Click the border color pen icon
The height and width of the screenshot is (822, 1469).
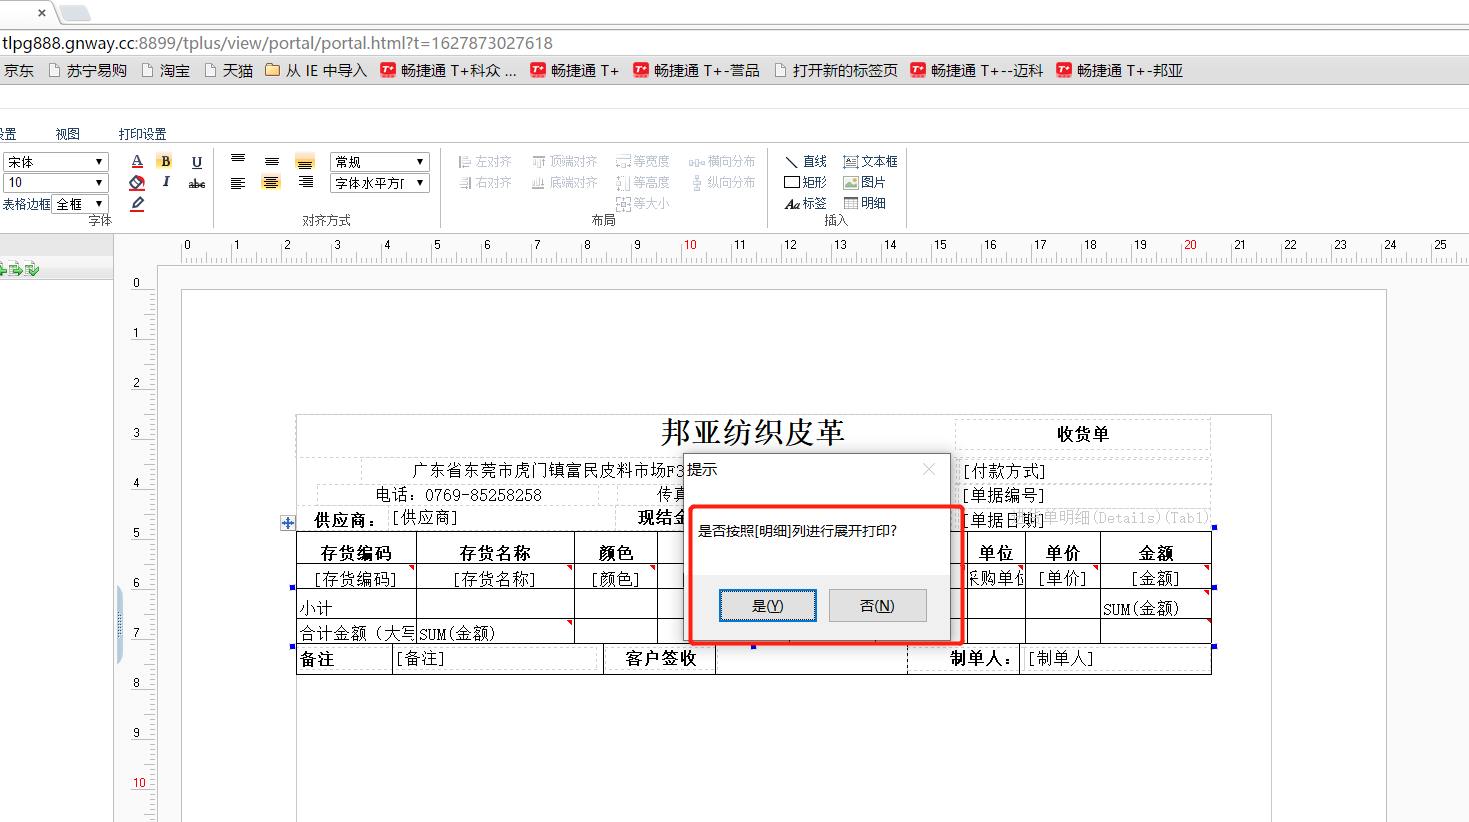tap(137, 204)
